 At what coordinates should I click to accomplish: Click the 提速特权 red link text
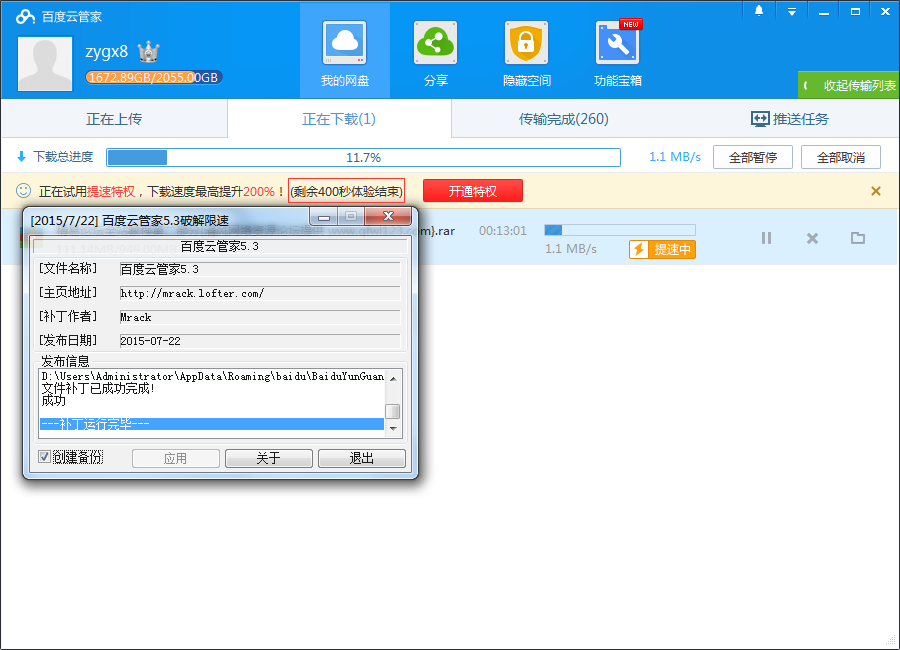pyautogui.click(x=111, y=191)
